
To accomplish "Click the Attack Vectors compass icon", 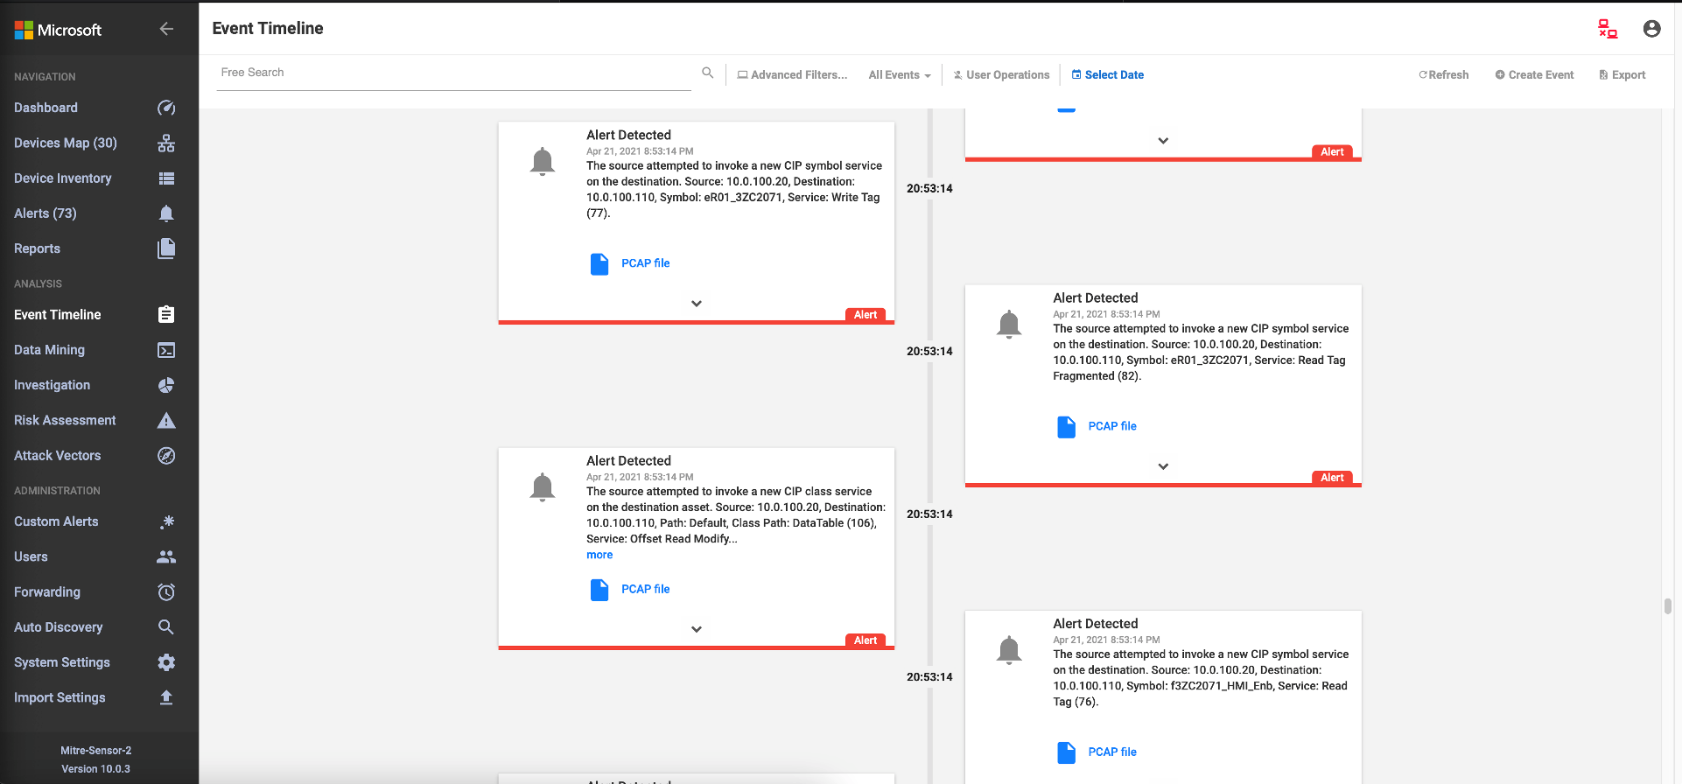I will pyautogui.click(x=166, y=455).
